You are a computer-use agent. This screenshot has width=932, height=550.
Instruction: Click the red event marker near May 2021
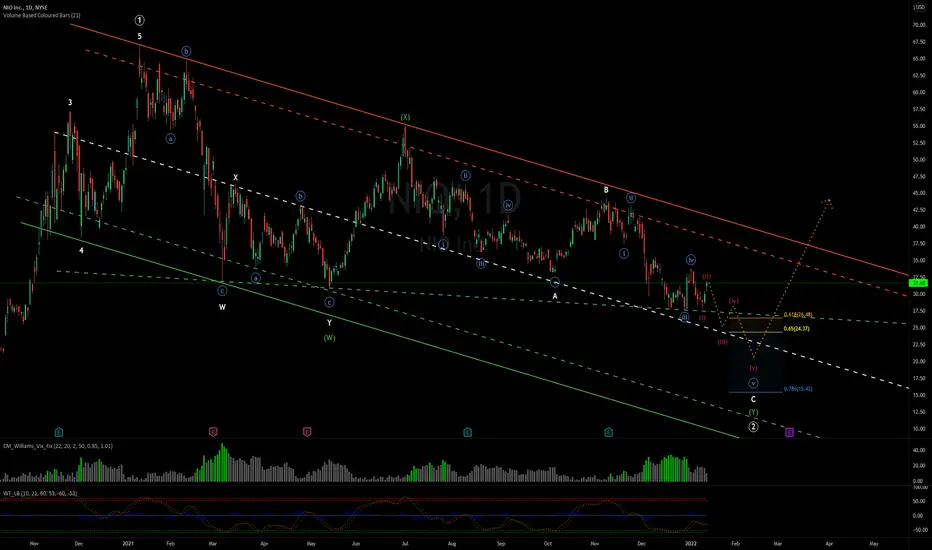(x=307, y=432)
